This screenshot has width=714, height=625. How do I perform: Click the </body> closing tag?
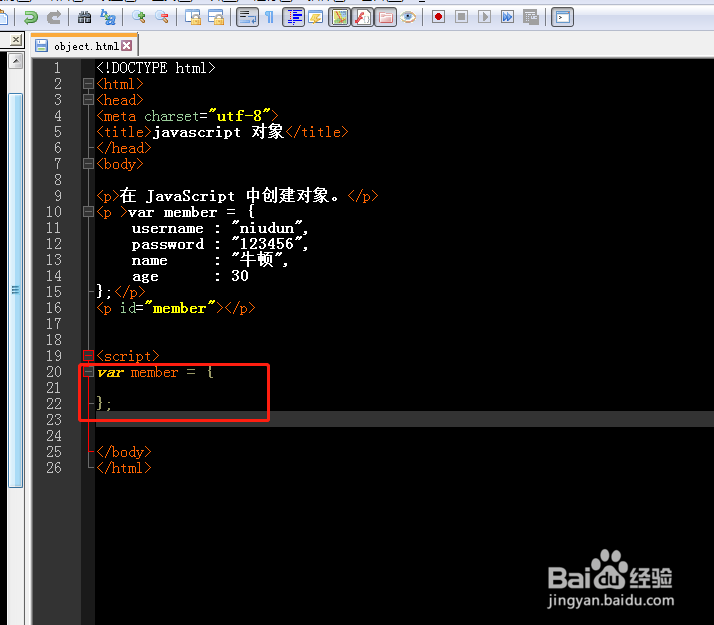[123, 452]
